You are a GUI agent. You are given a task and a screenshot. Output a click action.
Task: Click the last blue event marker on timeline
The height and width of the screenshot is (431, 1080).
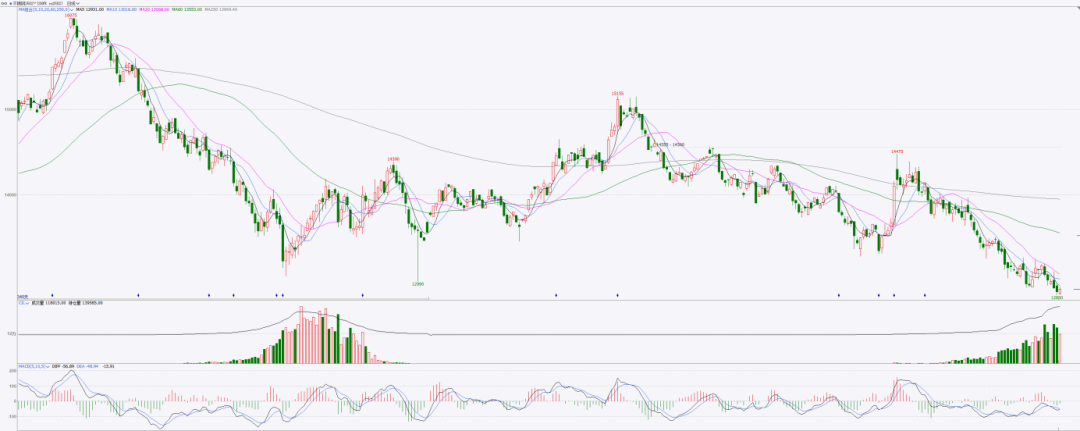tap(925, 295)
